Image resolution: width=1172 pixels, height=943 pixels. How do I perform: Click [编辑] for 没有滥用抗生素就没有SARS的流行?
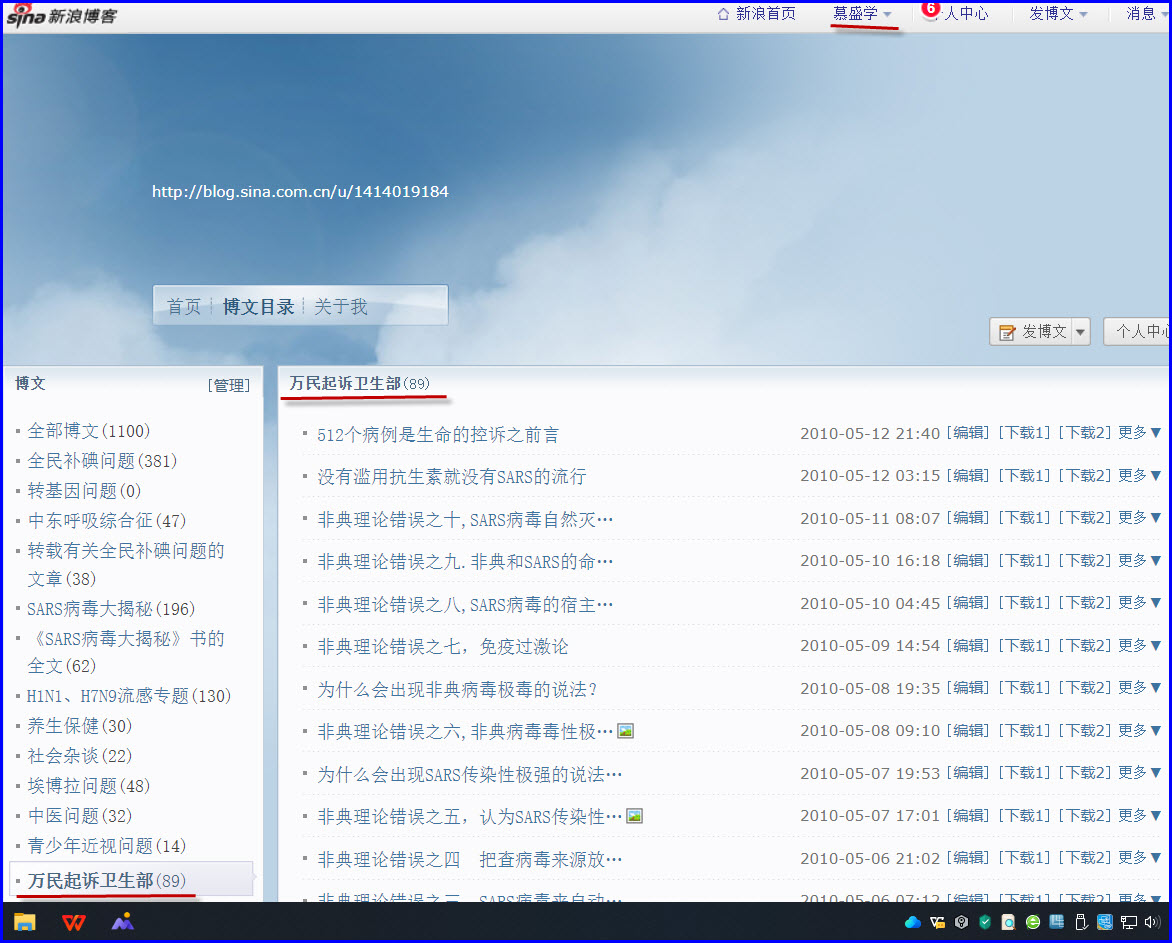point(969,476)
